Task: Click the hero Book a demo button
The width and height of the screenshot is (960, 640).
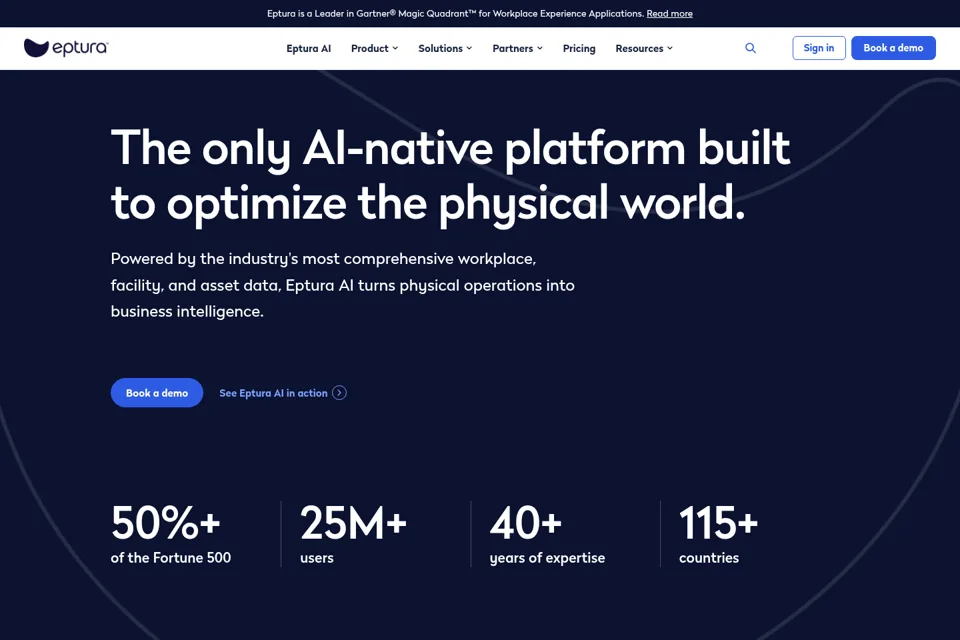Action: [x=157, y=393]
